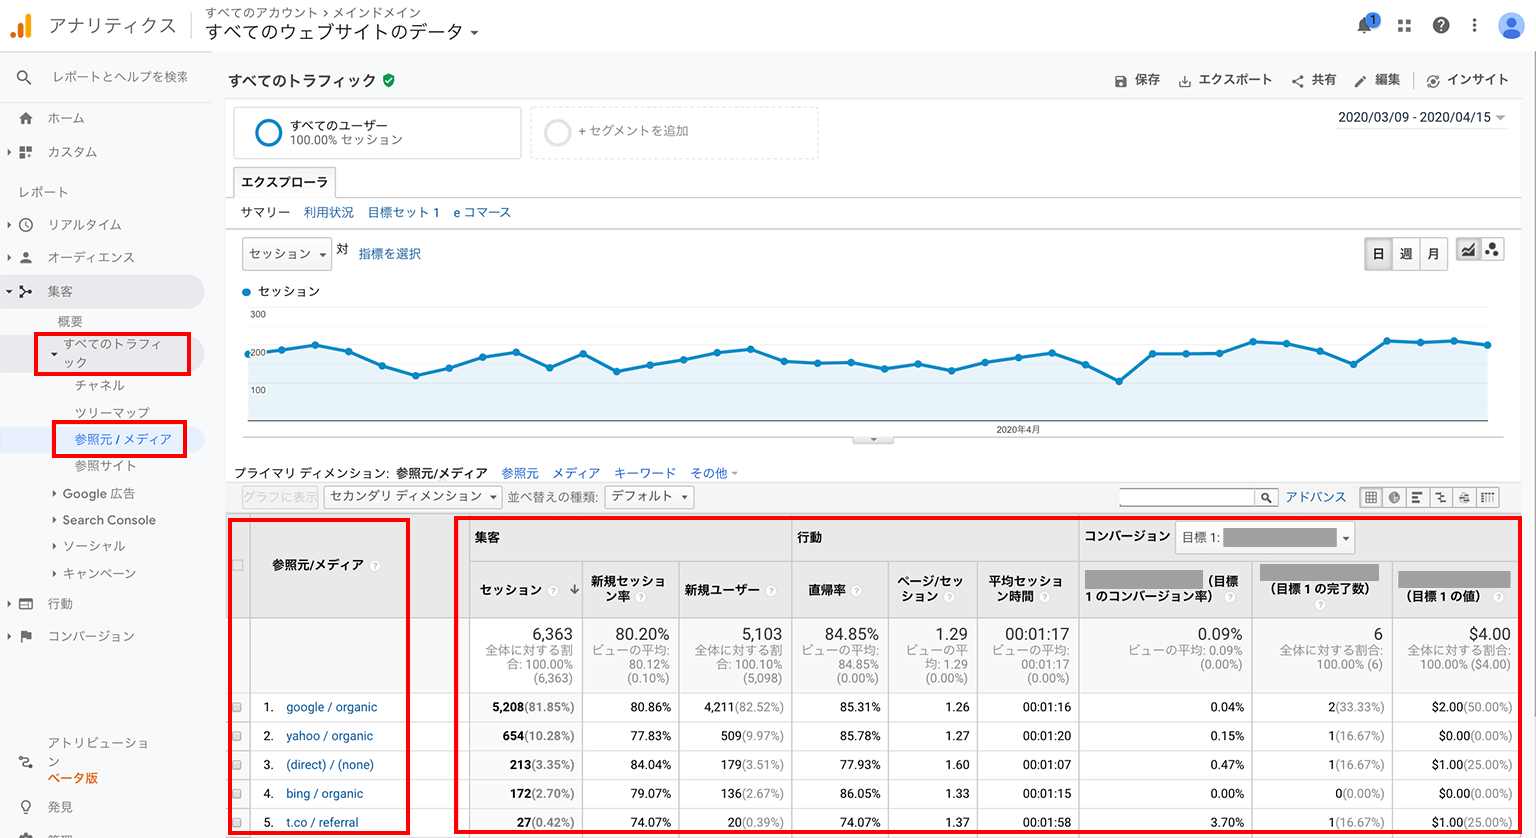Open the すべてのウェブサイトのデータ view selector

tap(342, 32)
